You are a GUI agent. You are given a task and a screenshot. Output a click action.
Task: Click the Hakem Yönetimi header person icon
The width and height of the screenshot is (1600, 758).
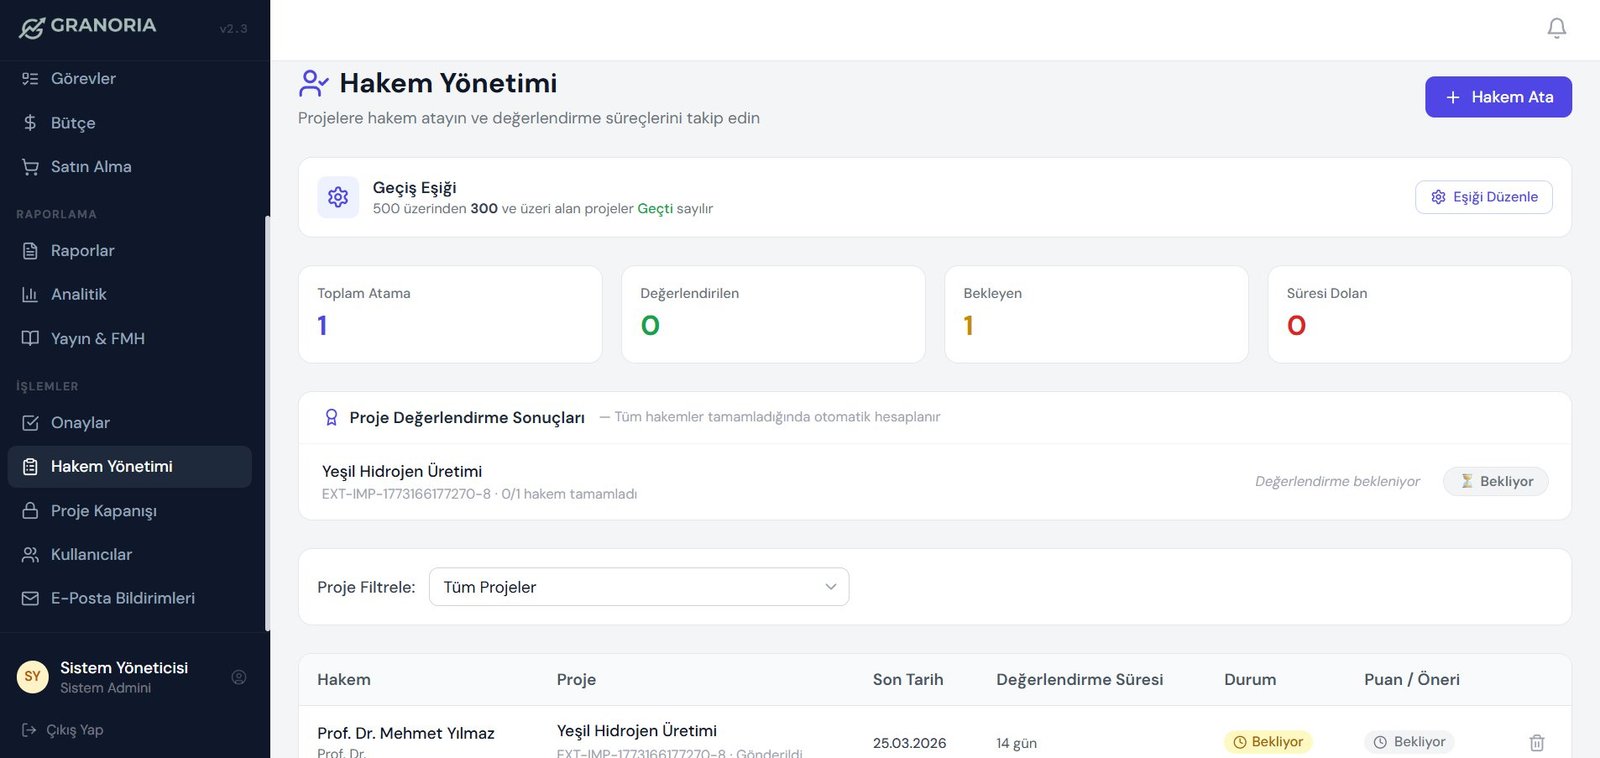tap(313, 83)
